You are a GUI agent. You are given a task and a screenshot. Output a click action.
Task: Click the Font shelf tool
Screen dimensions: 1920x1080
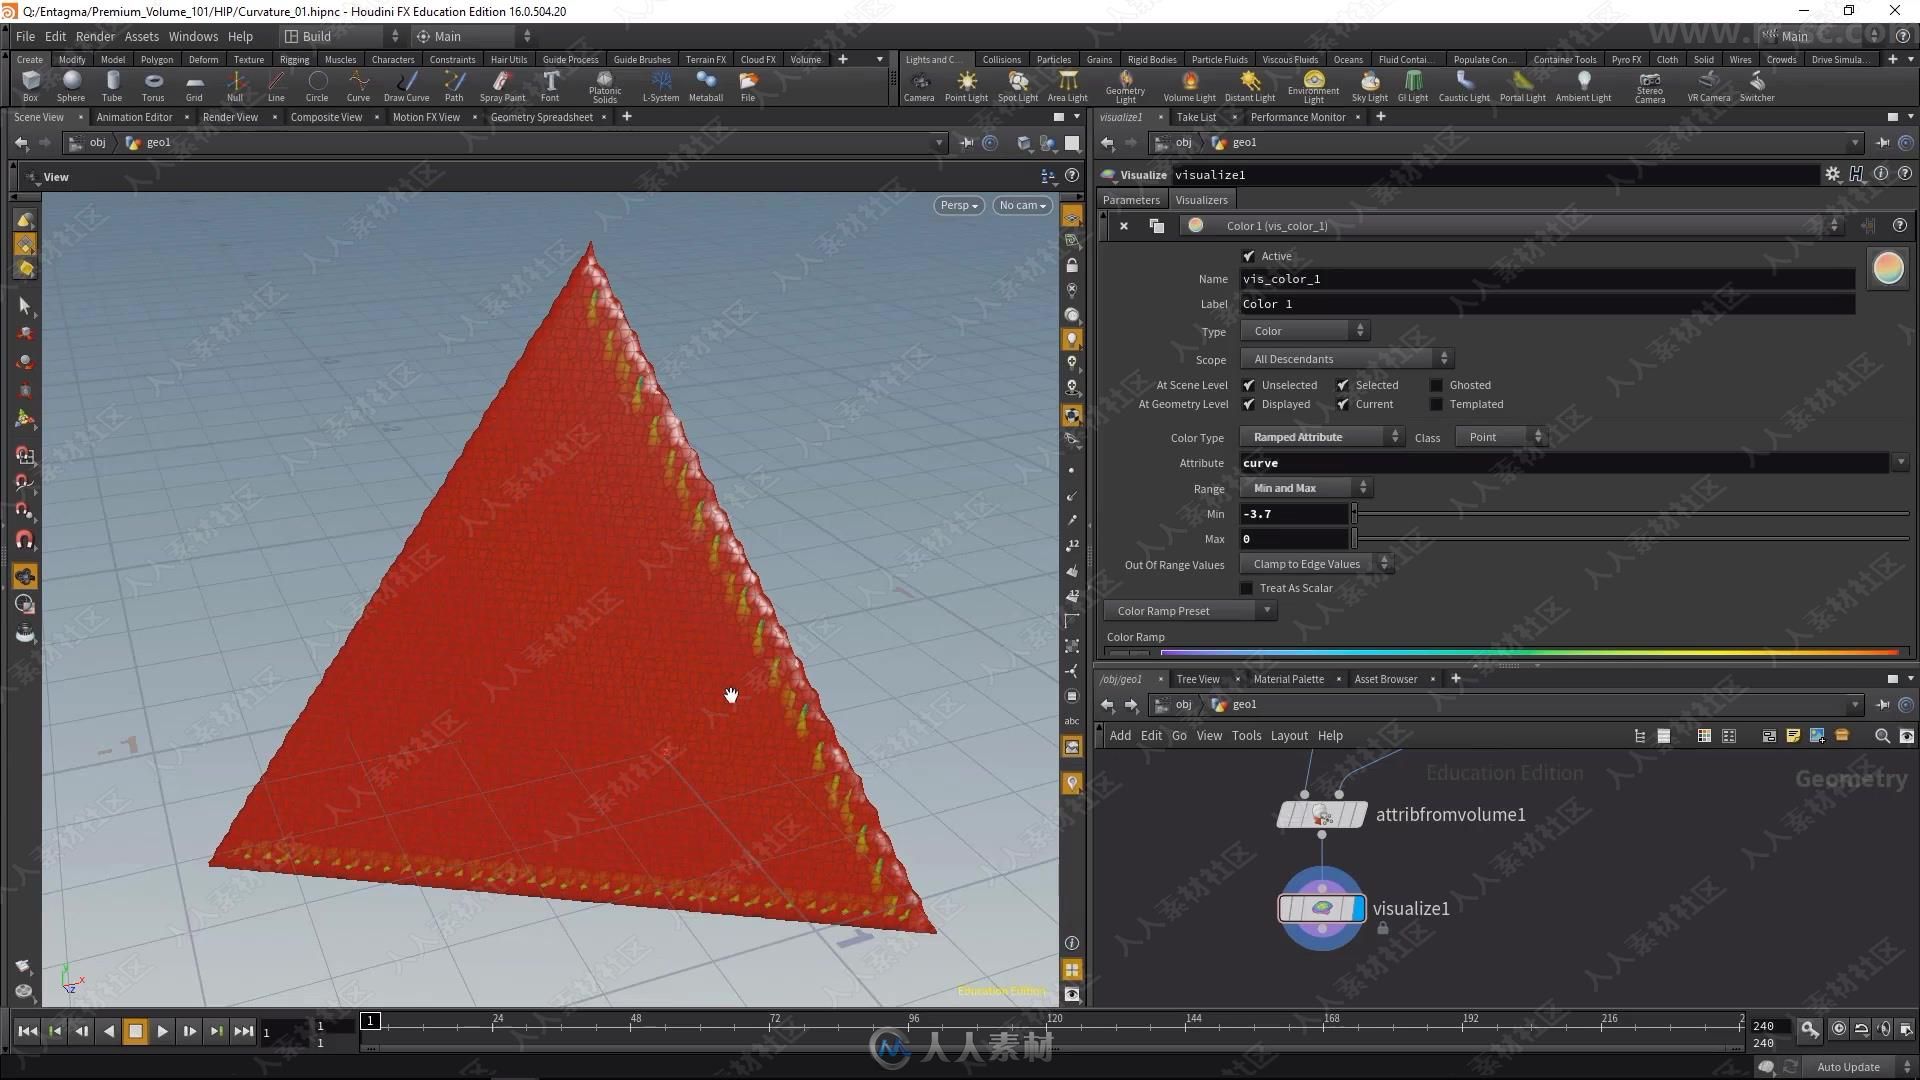click(x=550, y=86)
